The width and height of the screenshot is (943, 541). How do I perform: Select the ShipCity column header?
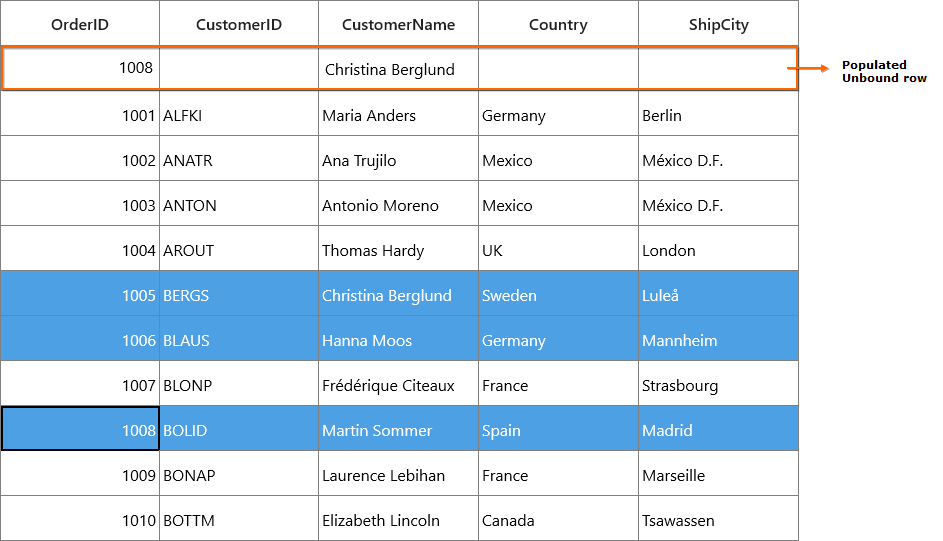pos(718,23)
